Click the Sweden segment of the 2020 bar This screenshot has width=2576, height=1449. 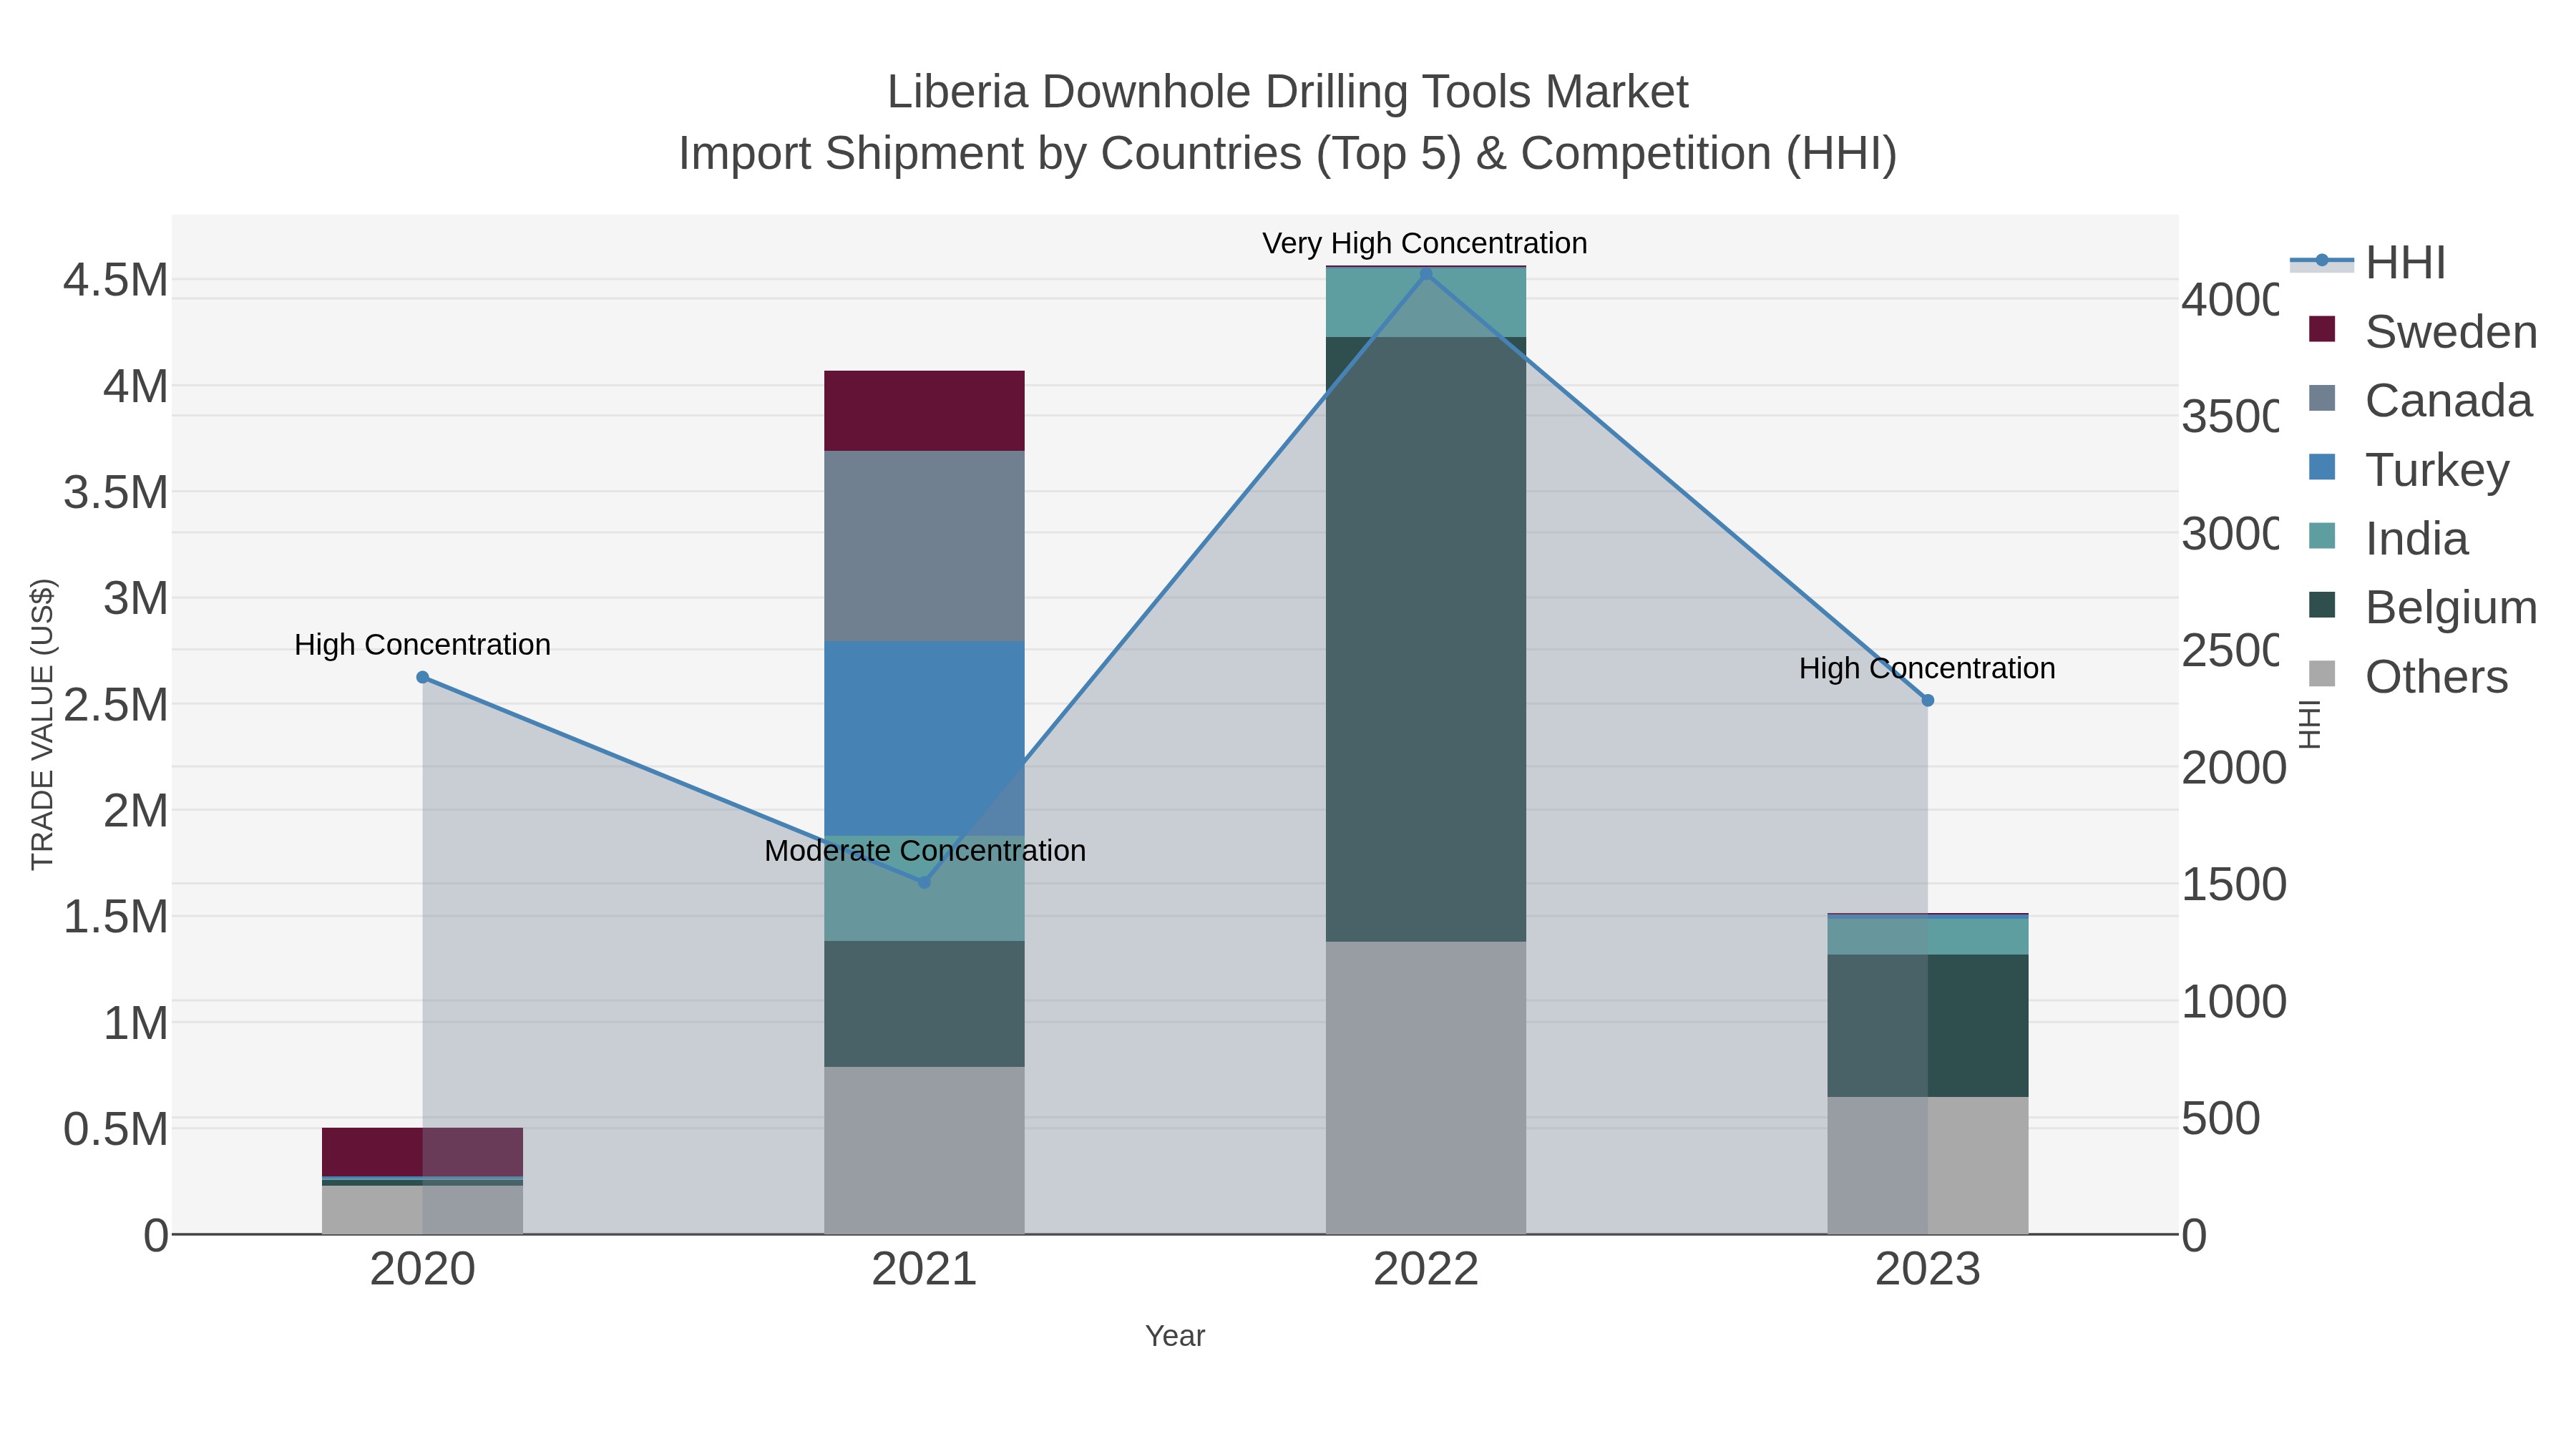point(422,1152)
